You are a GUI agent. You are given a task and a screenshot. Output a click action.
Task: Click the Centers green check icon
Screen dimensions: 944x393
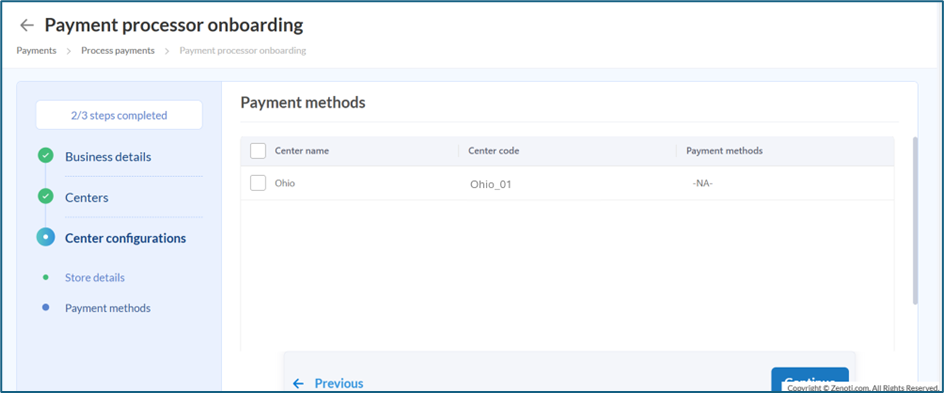point(45,196)
